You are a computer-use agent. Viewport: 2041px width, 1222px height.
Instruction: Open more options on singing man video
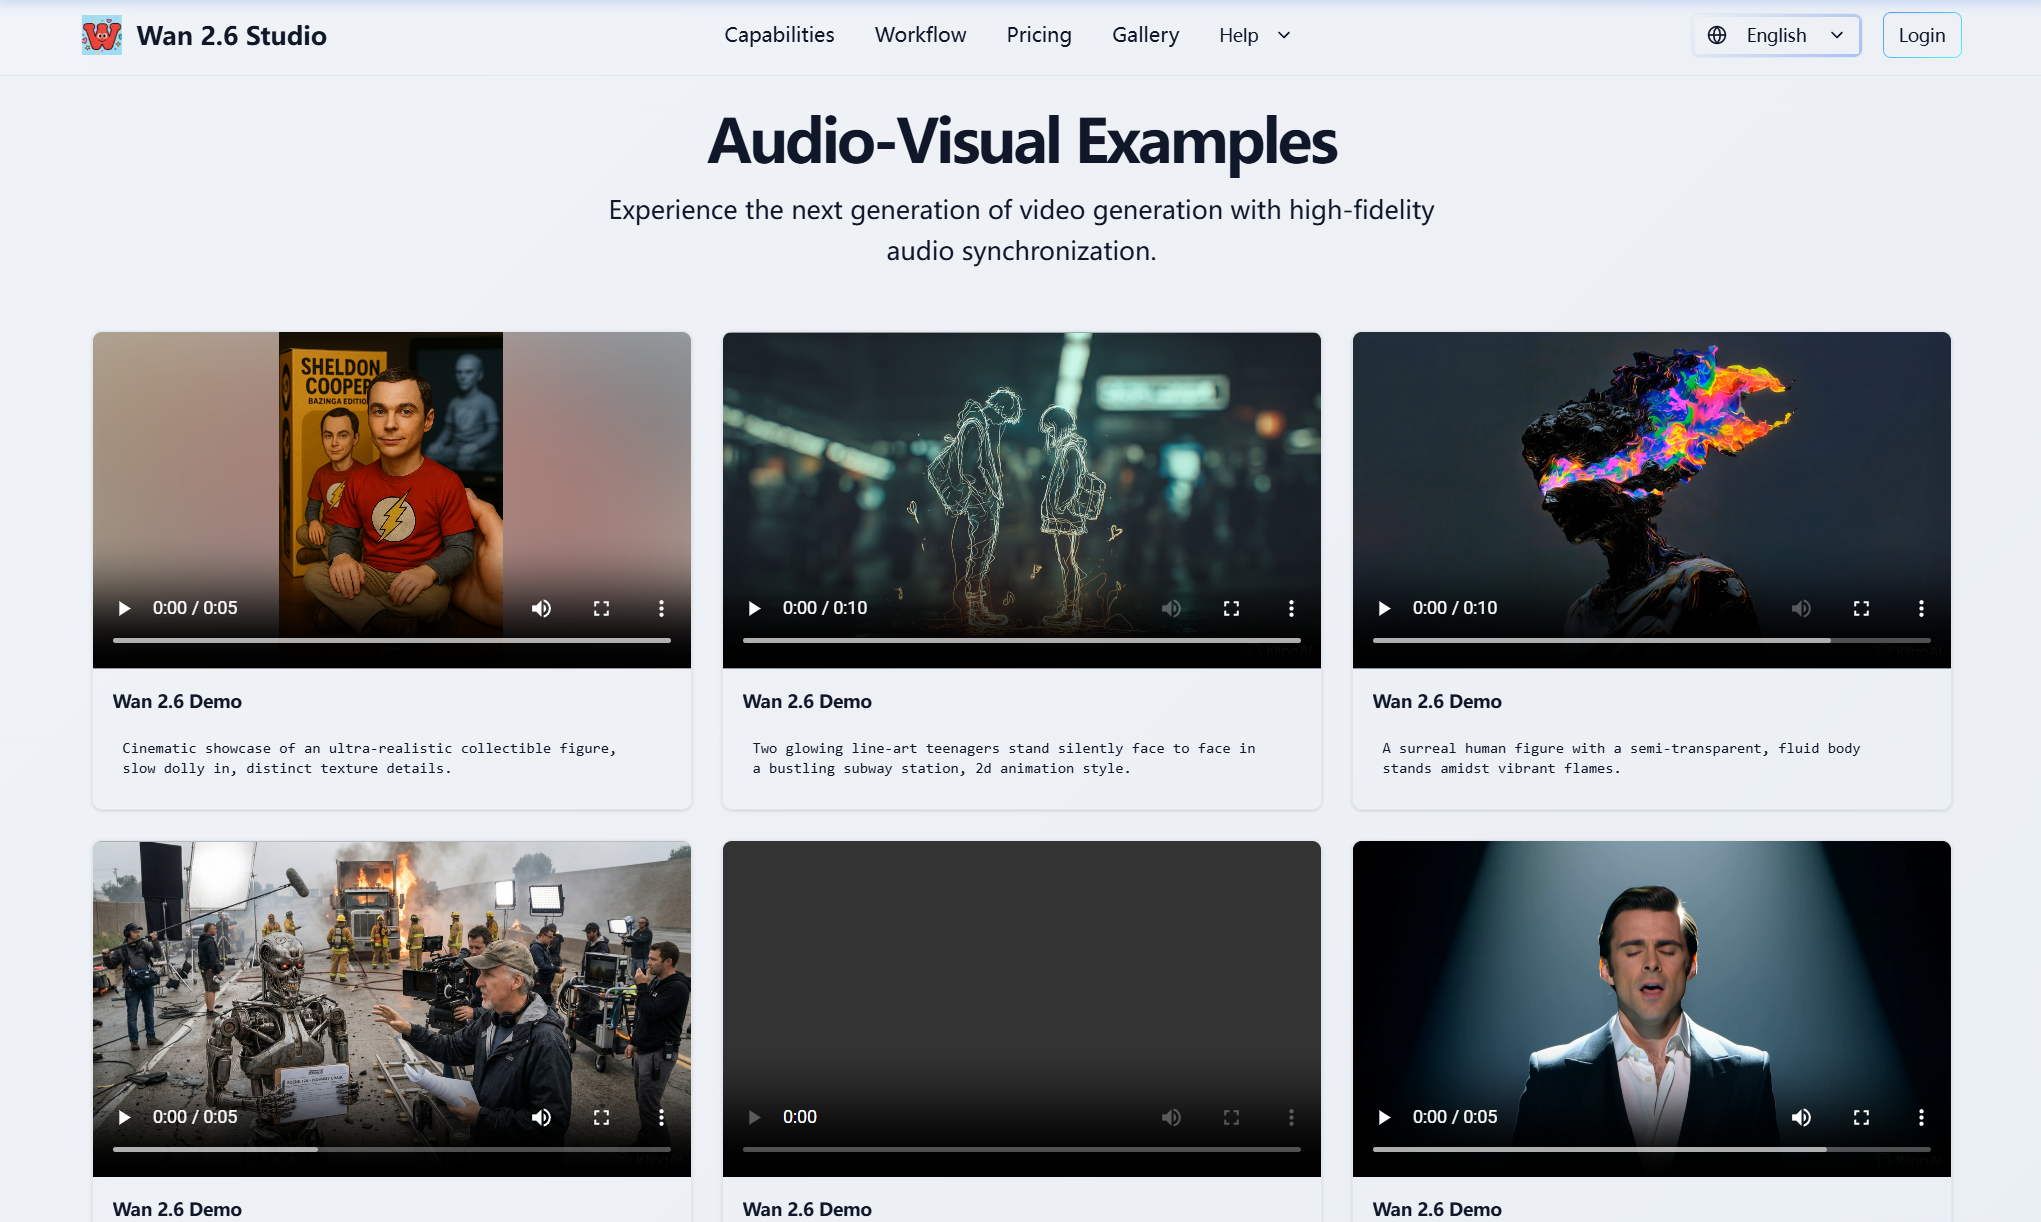coord(1921,1117)
